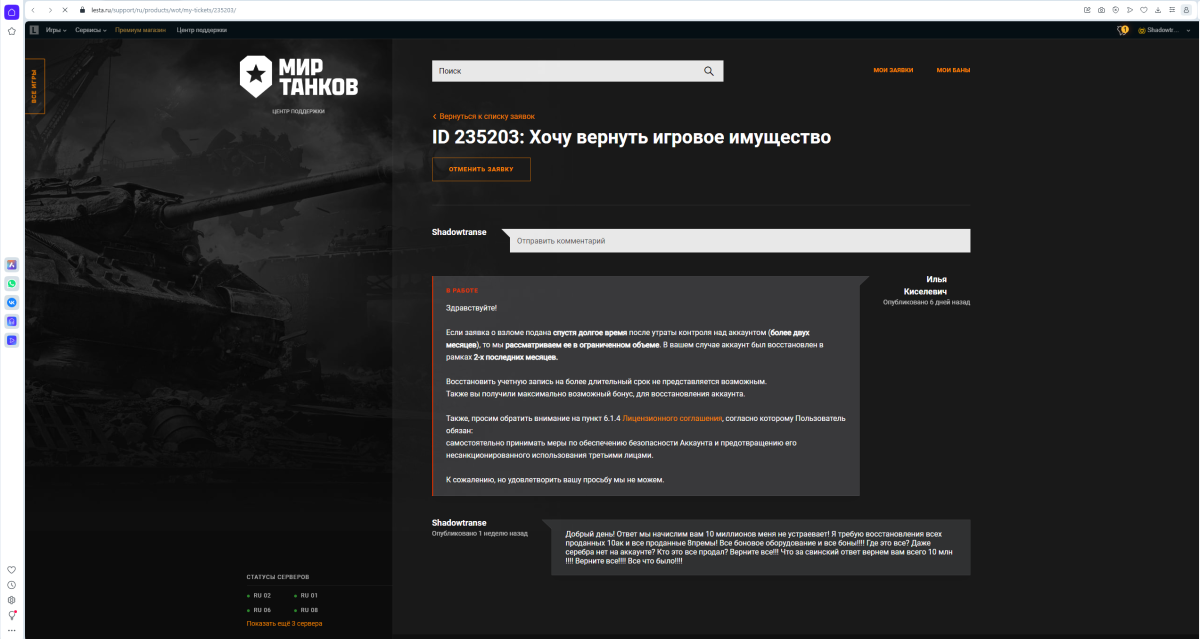
Task: Click the Отправить комментарий input field
Action: click(740, 241)
